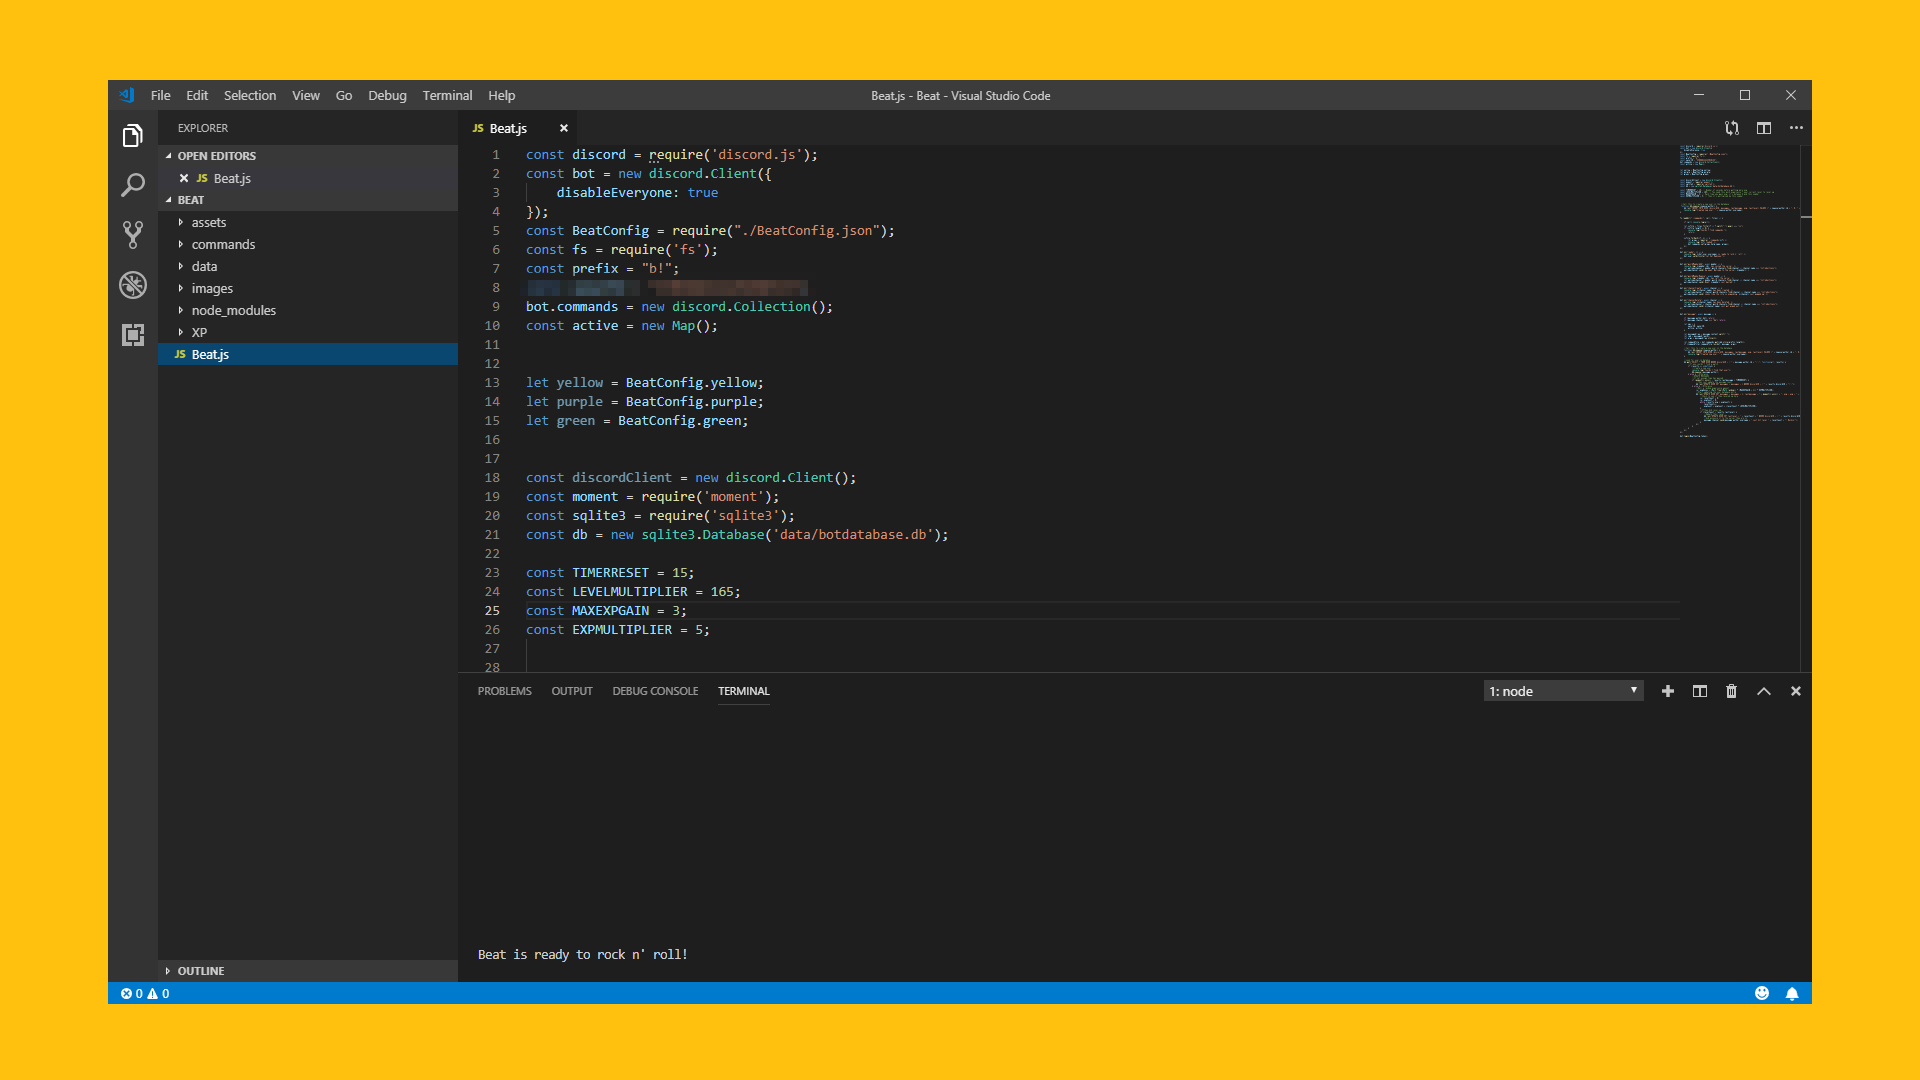Open the Explorer view icon
The height and width of the screenshot is (1080, 1920).
click(x=132, y=136)
